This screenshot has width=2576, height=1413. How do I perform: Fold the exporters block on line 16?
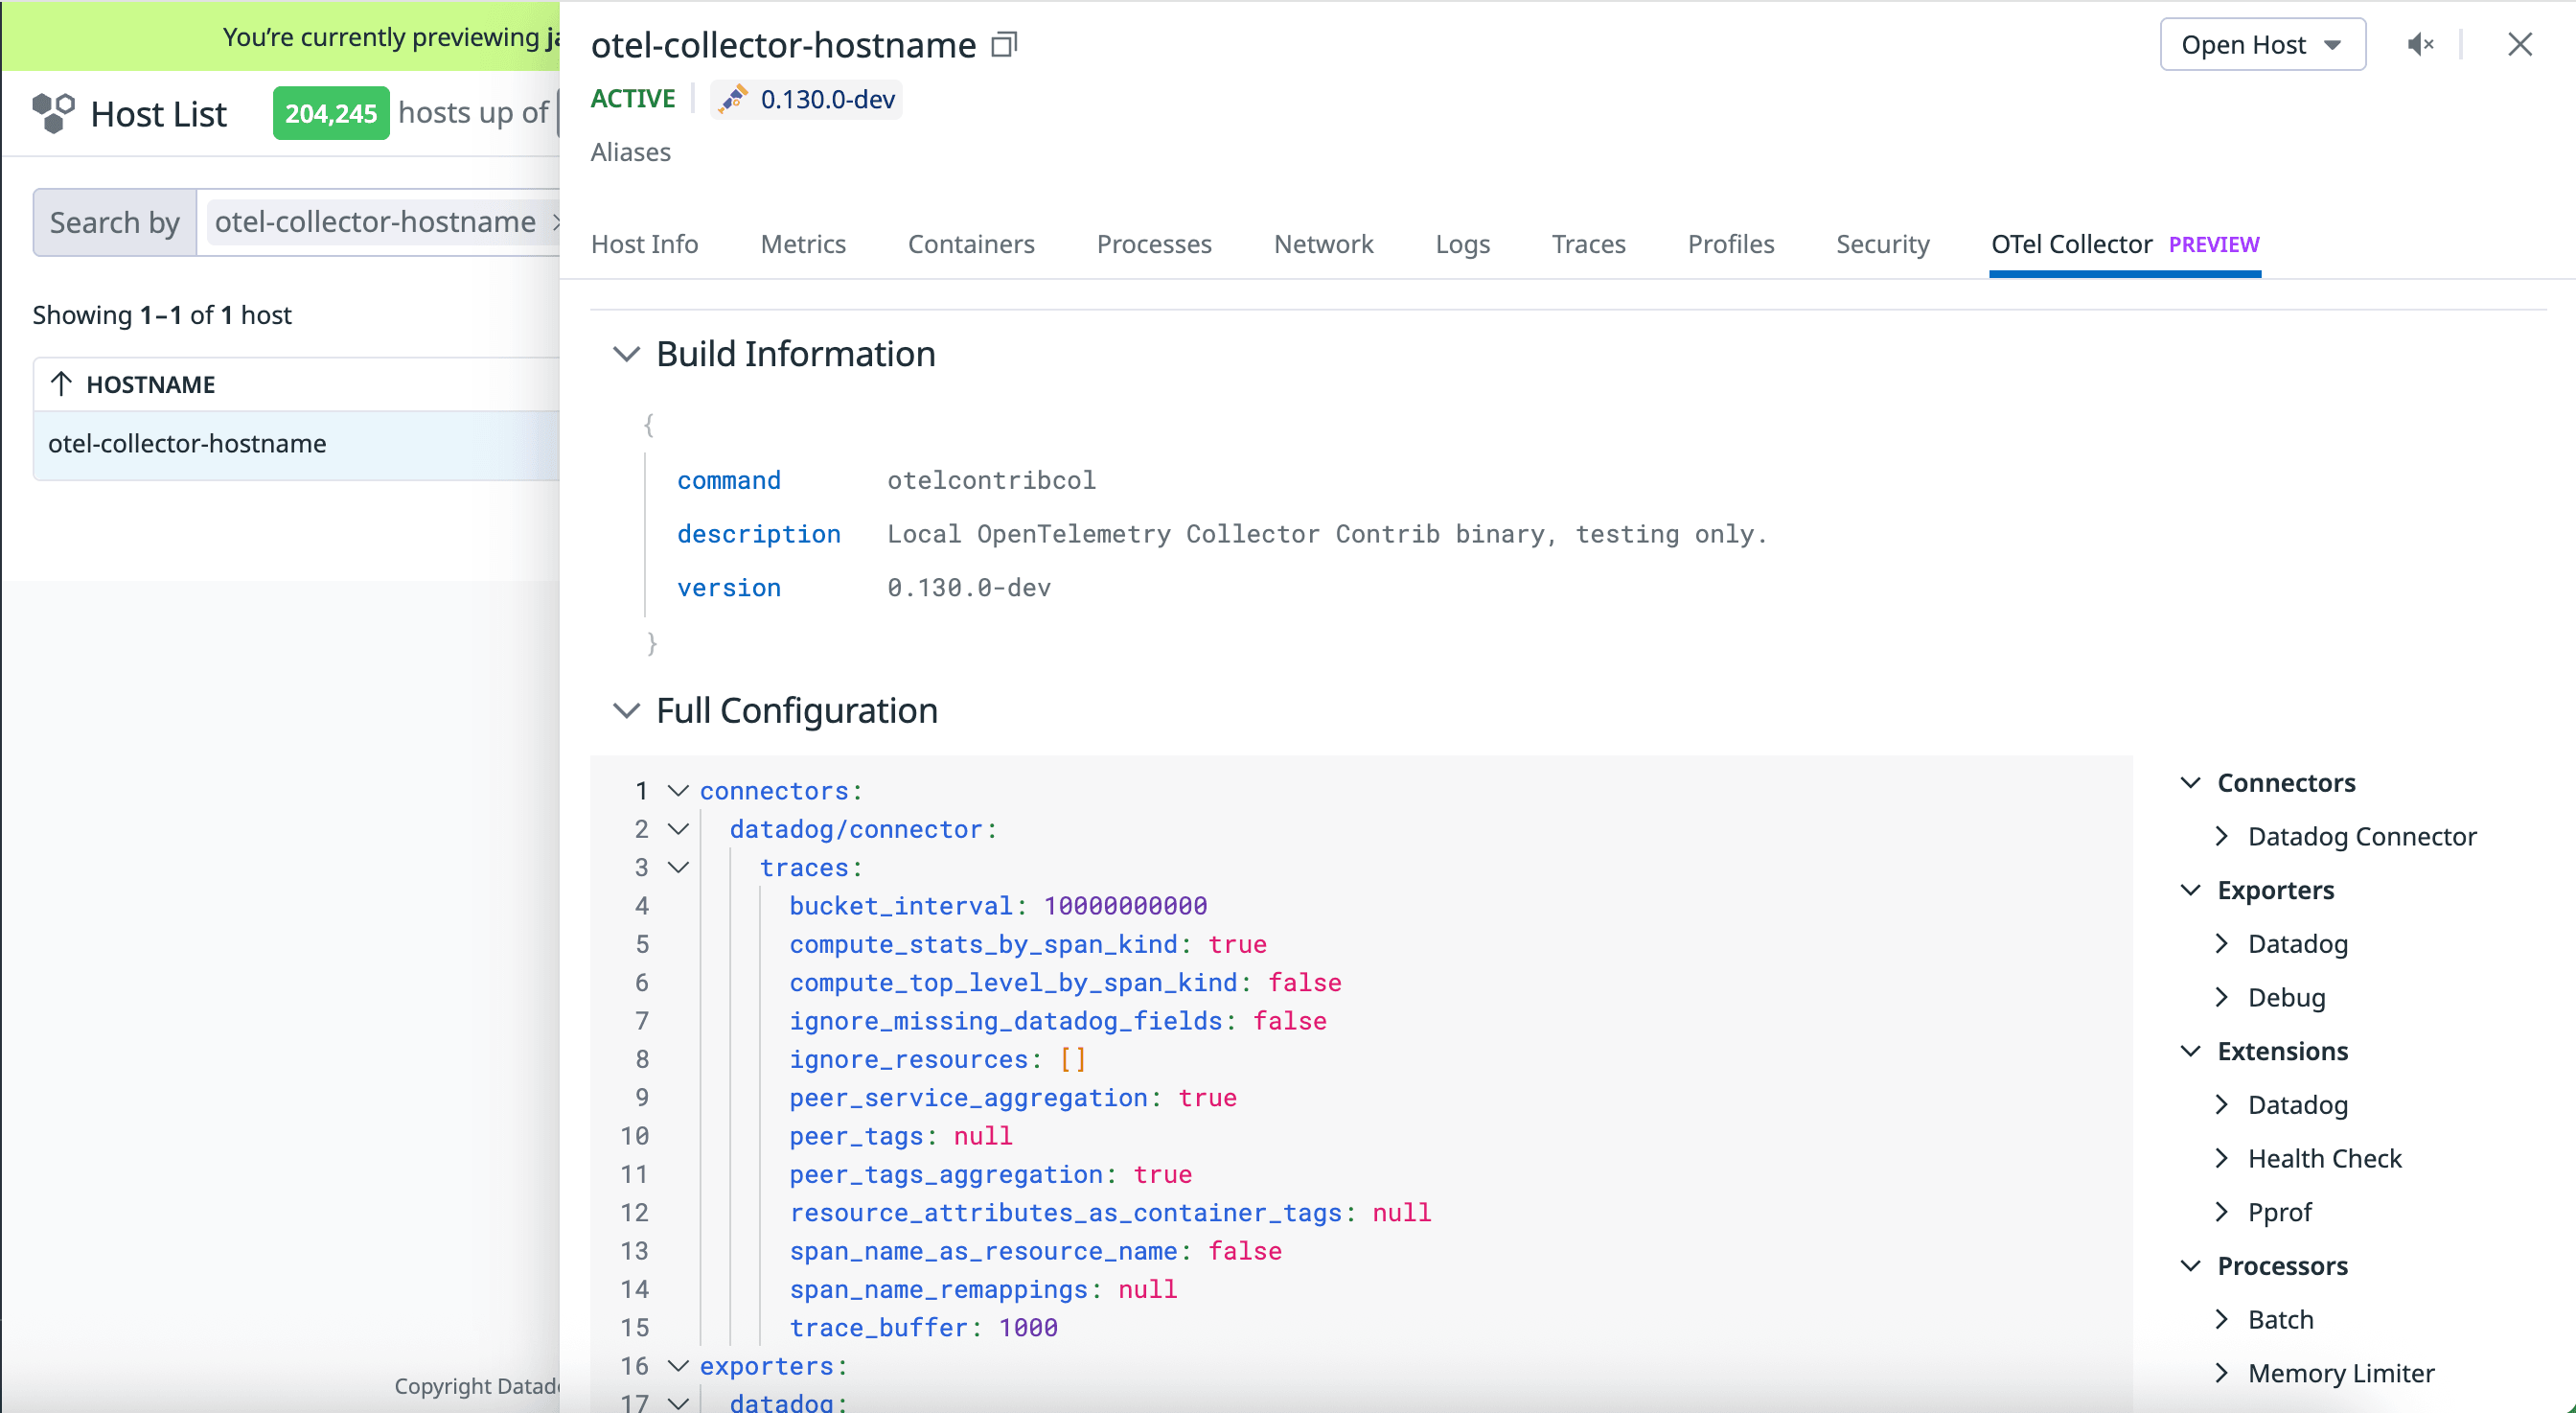click(x=678, y=1366)
